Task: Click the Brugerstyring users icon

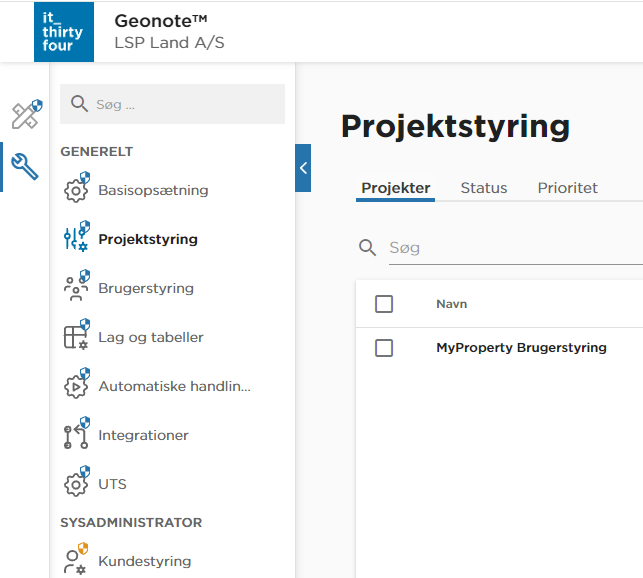Action: (x=76, y=288)
